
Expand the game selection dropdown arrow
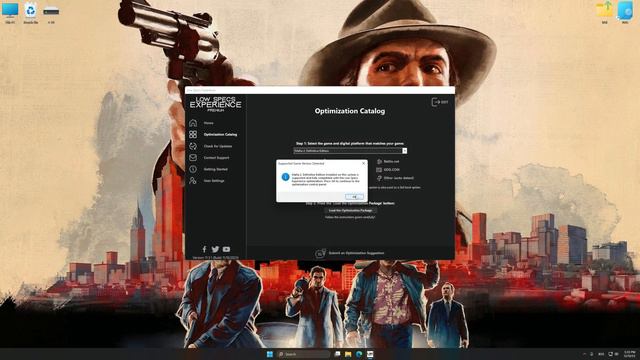[x=404, y=151]
